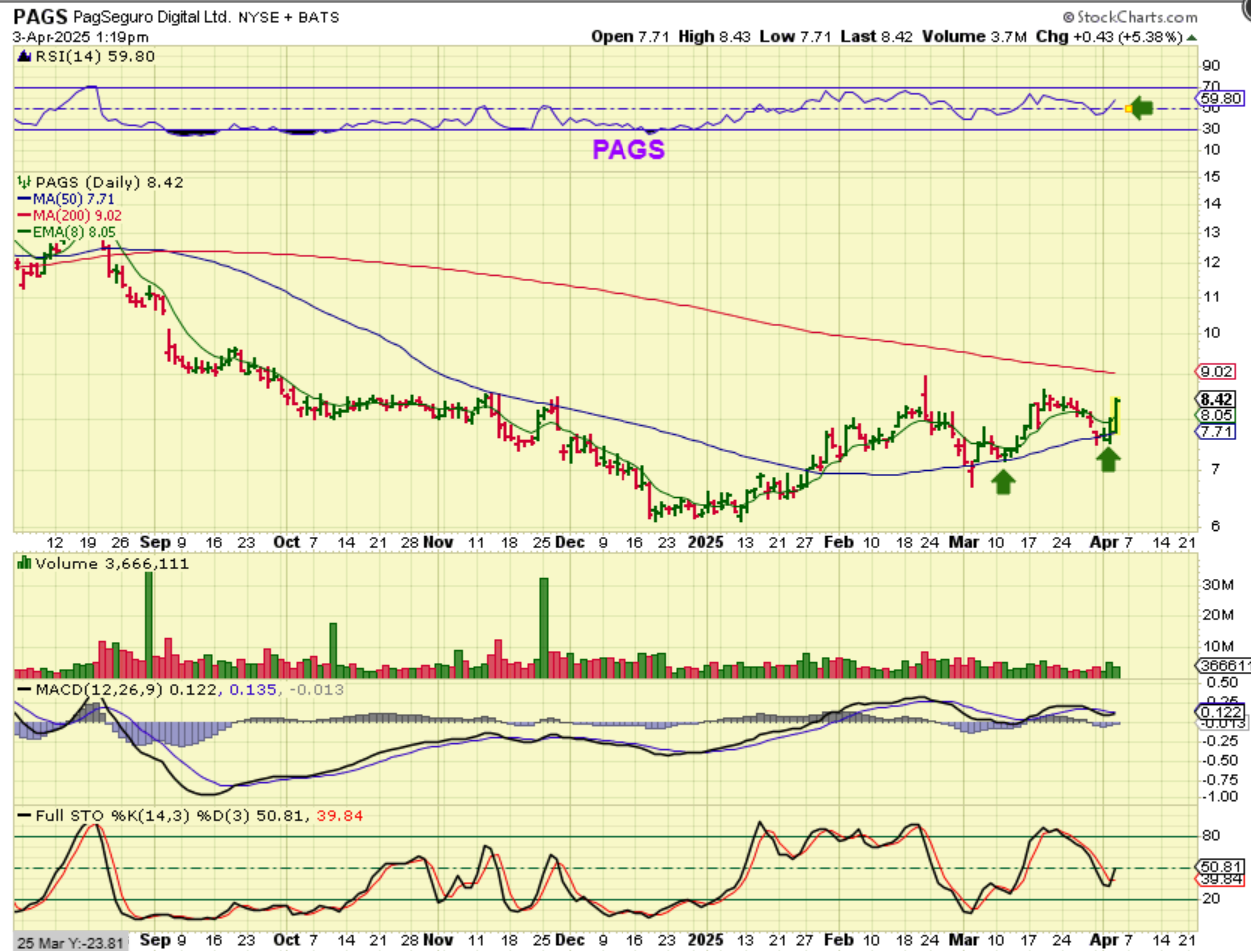
Task: Click the PAGS ticker symbol in the header
Action: [x=39, y=17]
